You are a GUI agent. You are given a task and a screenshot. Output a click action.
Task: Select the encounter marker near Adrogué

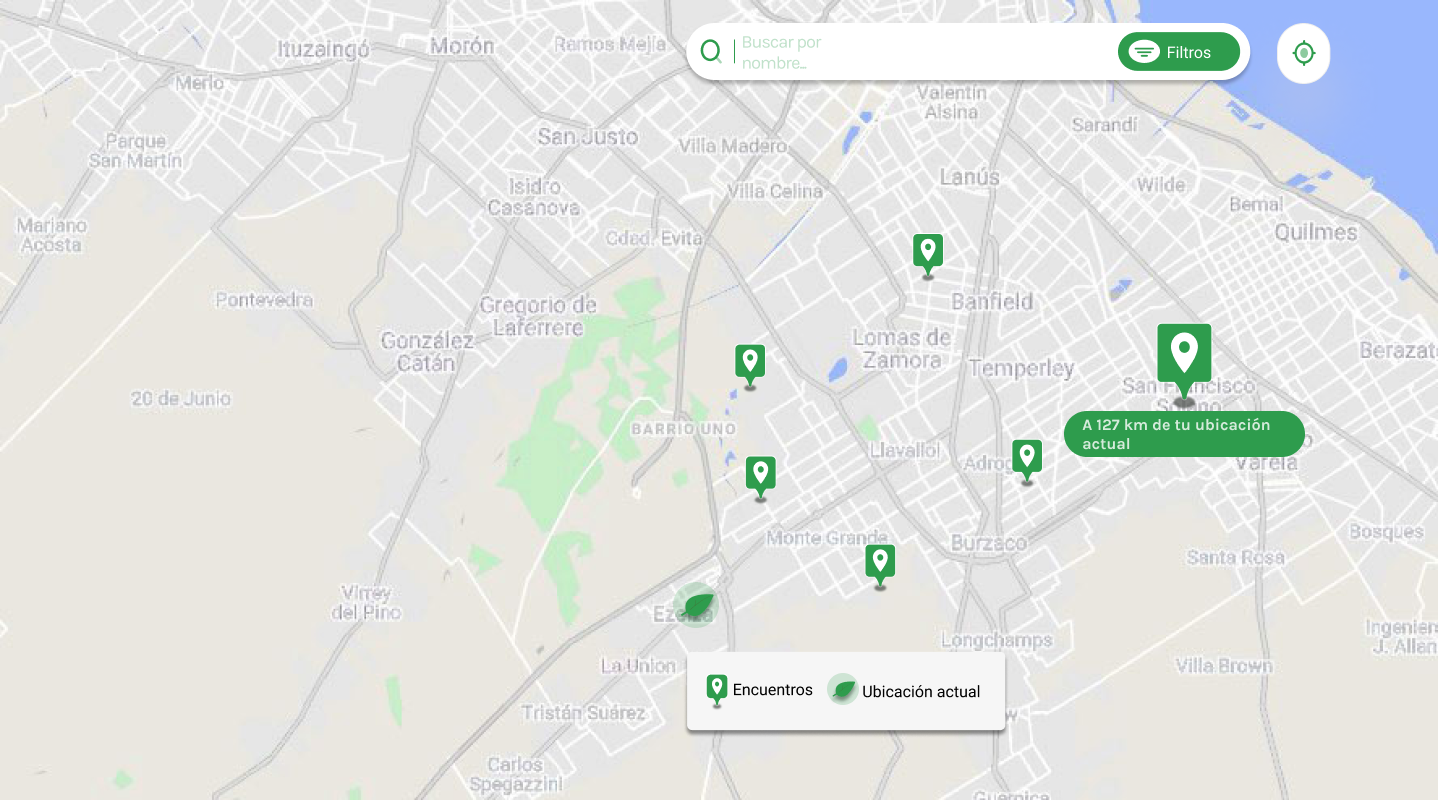coord(1027,458)
